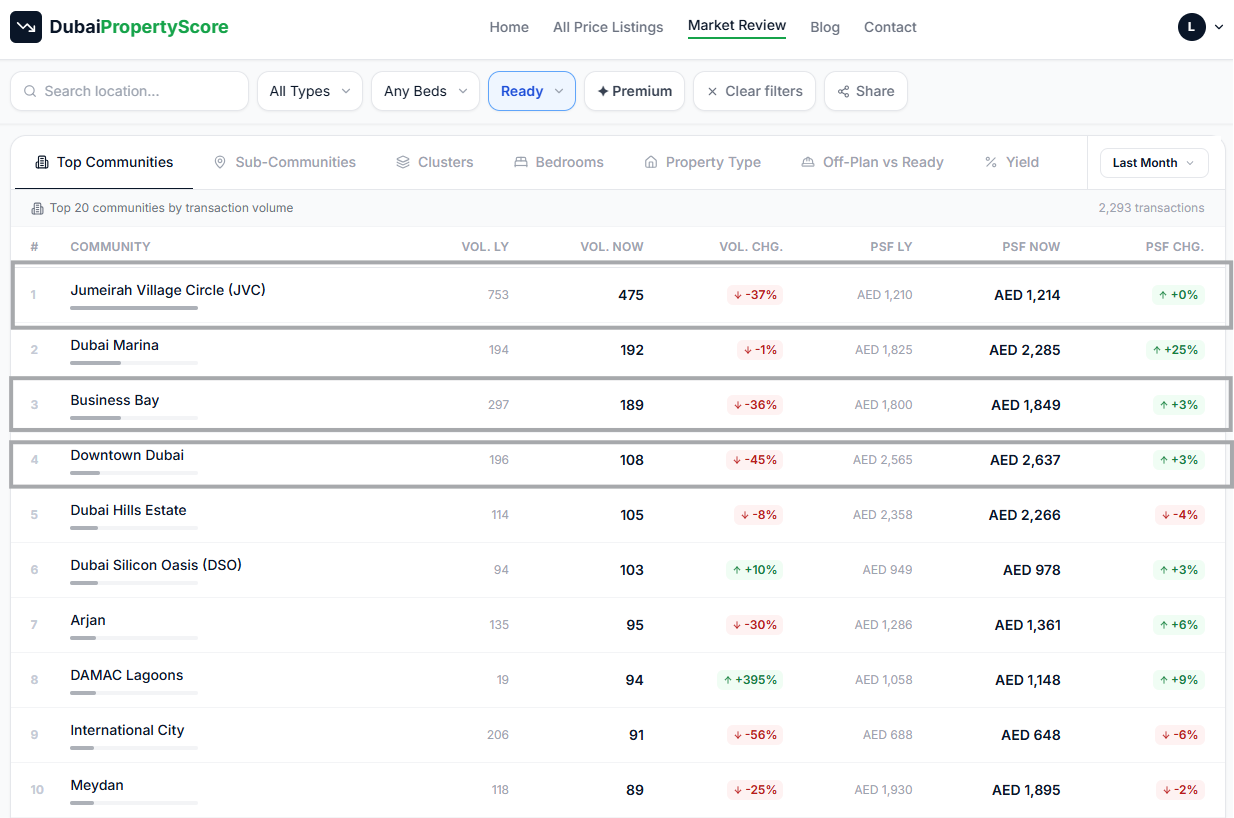Focus the Search location input
The width and height of the screenshot is (1234, 818).
click(x=129, y=91)
